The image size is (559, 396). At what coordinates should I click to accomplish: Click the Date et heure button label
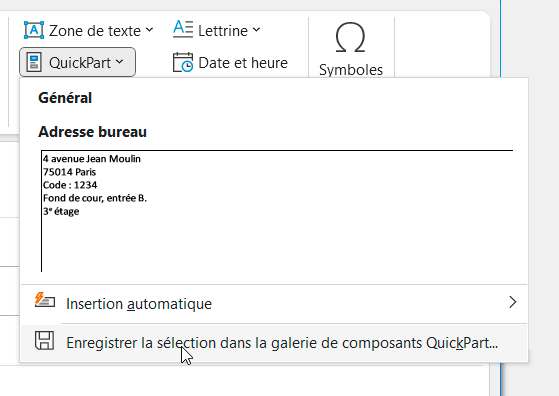pos(243,63)
